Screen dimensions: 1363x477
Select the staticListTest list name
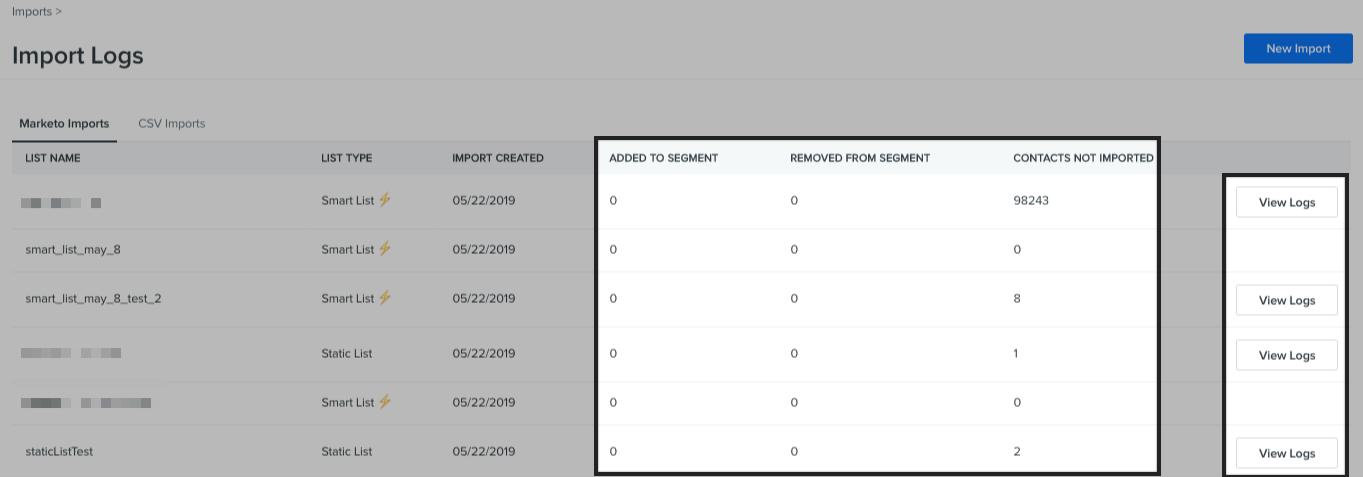[59, 452]
